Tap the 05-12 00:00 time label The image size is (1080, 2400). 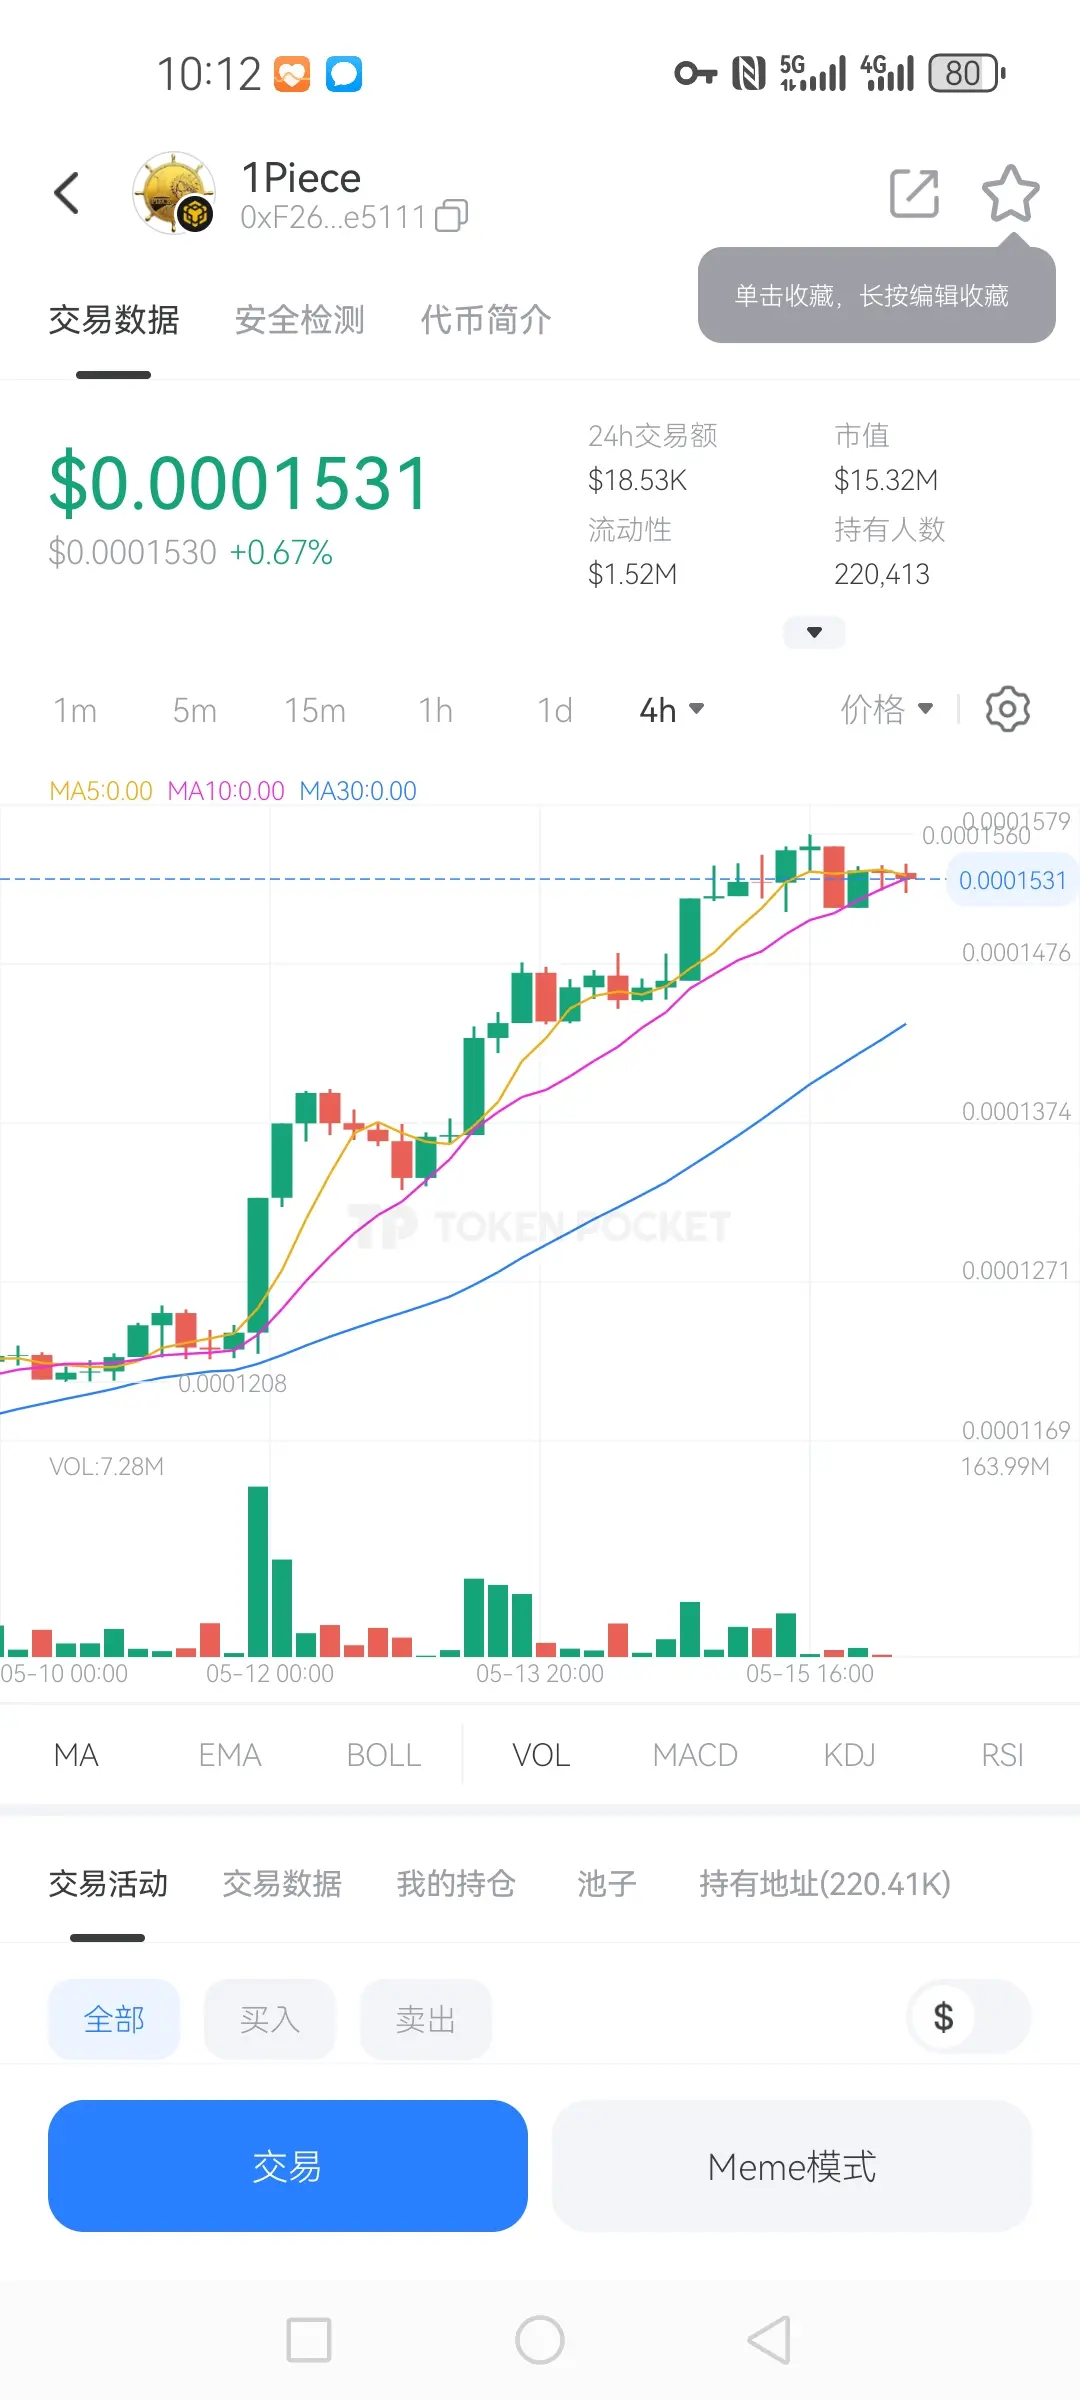pyautogui.click(x=270, y=1674)
